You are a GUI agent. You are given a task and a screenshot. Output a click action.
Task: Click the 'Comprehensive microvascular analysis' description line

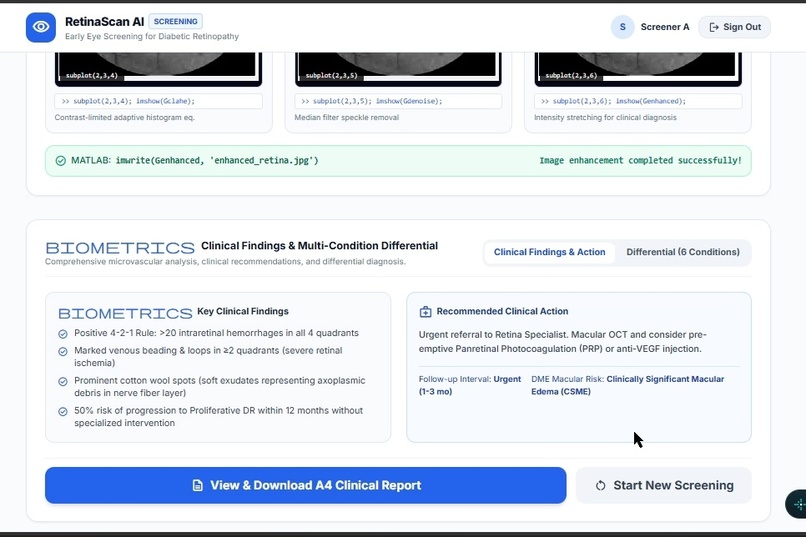pyautogui.click(x=225, y=262)
